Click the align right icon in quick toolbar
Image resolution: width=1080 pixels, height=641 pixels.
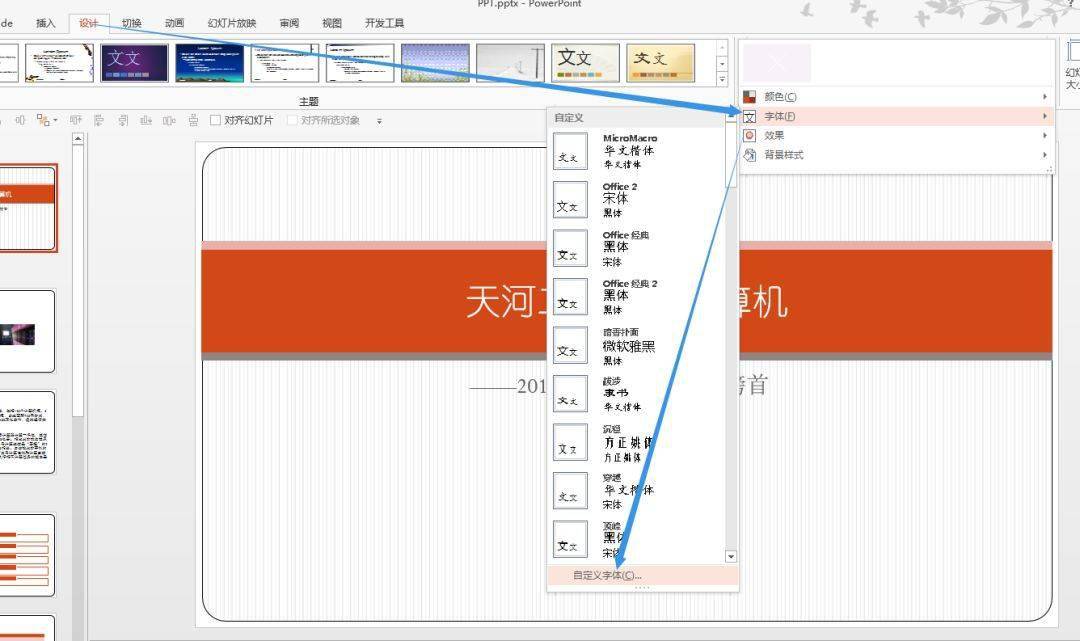[x=123, y=120]
